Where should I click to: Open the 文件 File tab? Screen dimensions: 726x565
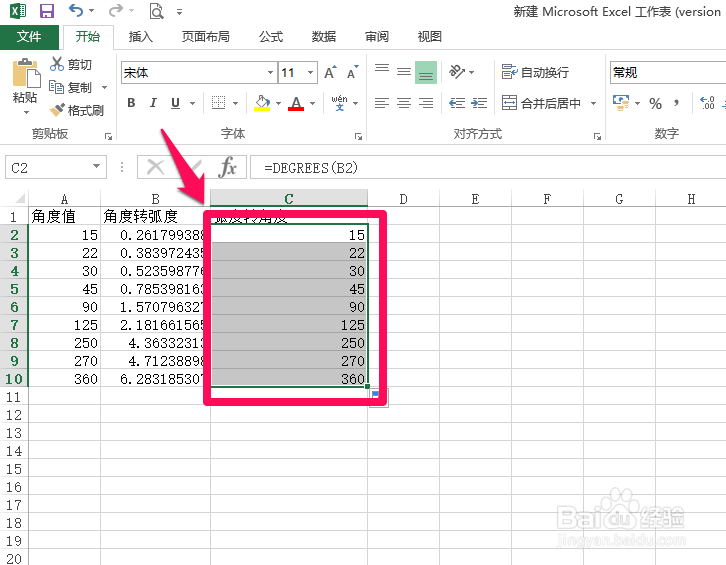29,37
